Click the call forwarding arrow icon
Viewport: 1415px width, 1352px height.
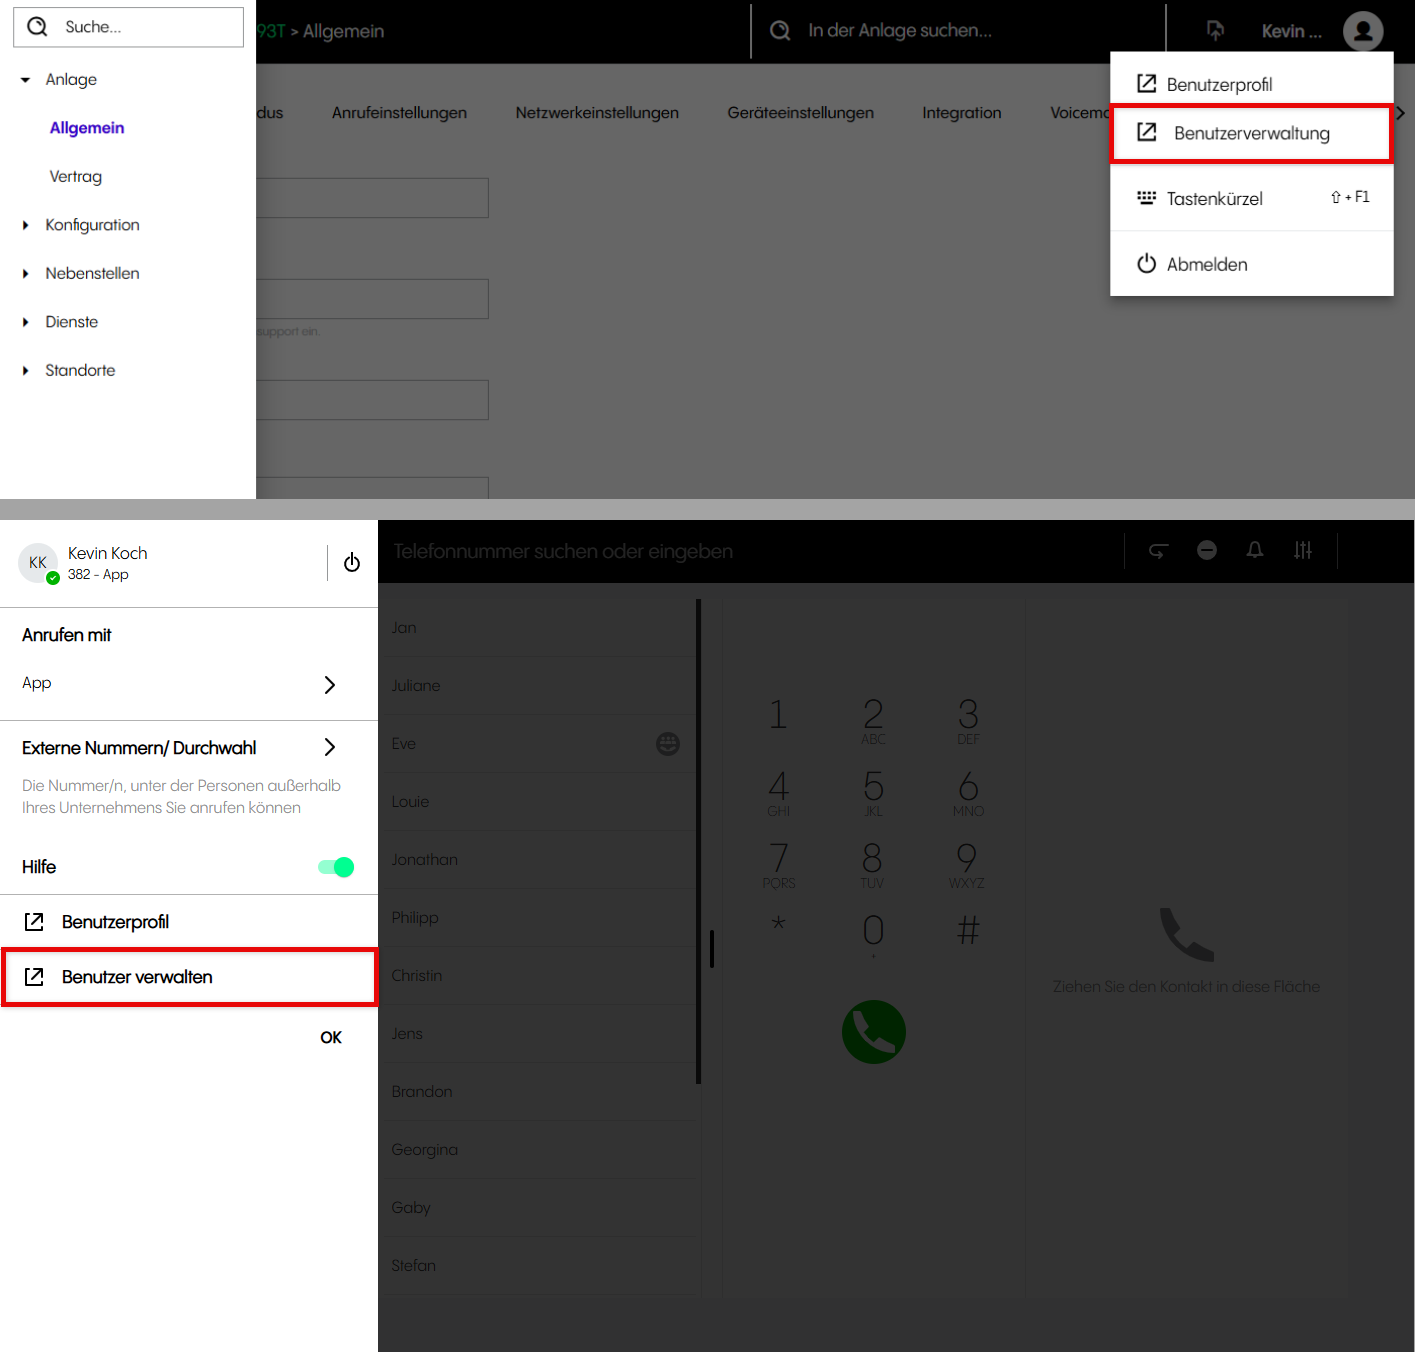click(1158, 550)
